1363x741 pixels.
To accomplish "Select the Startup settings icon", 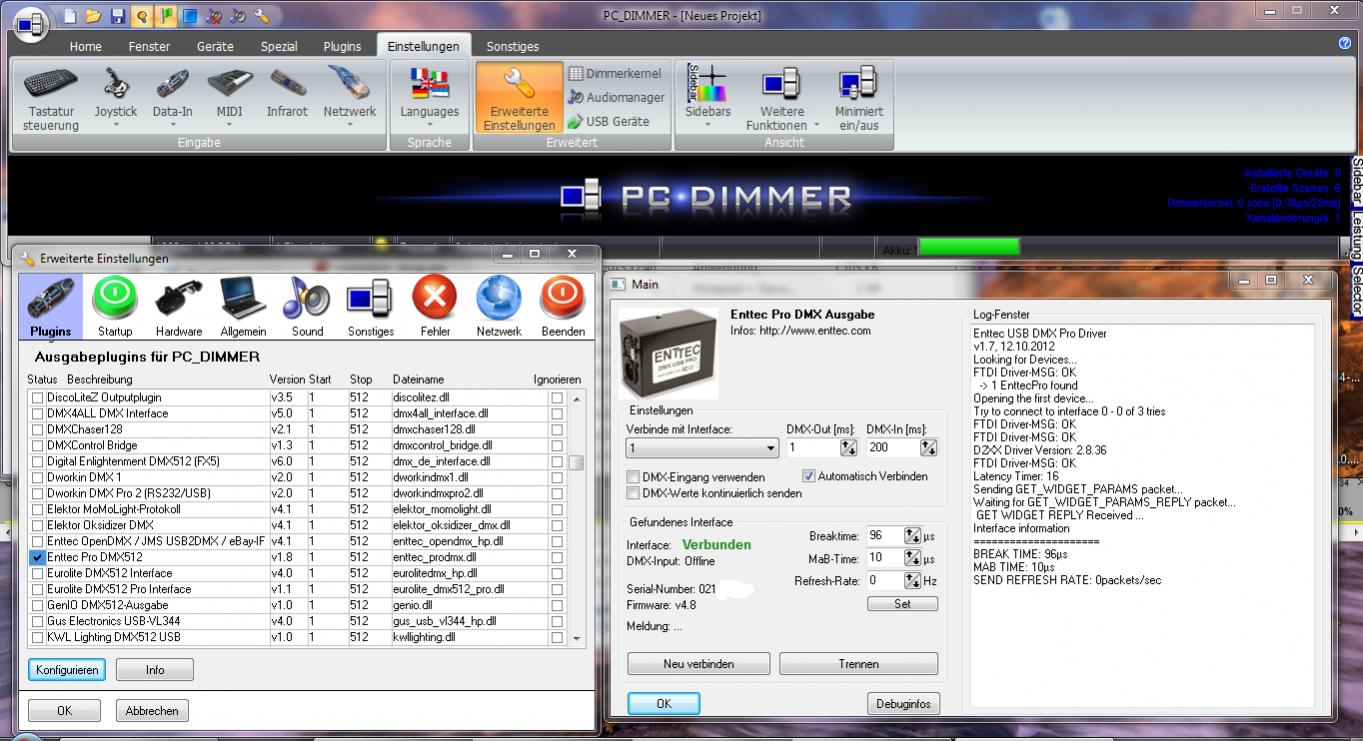I will pos(115,307).
